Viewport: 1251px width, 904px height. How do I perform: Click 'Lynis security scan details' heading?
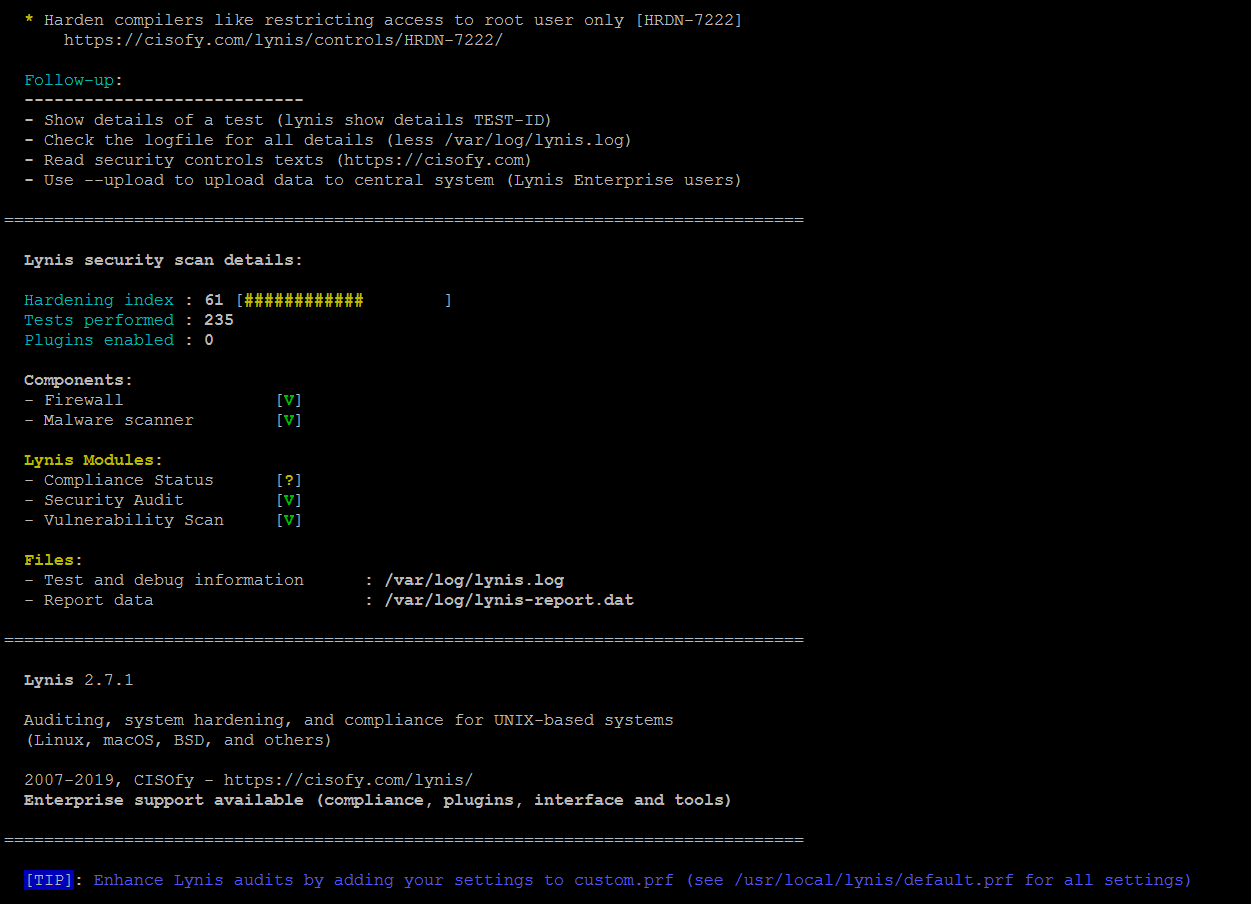pyautogui.click(x=163, y=260)
